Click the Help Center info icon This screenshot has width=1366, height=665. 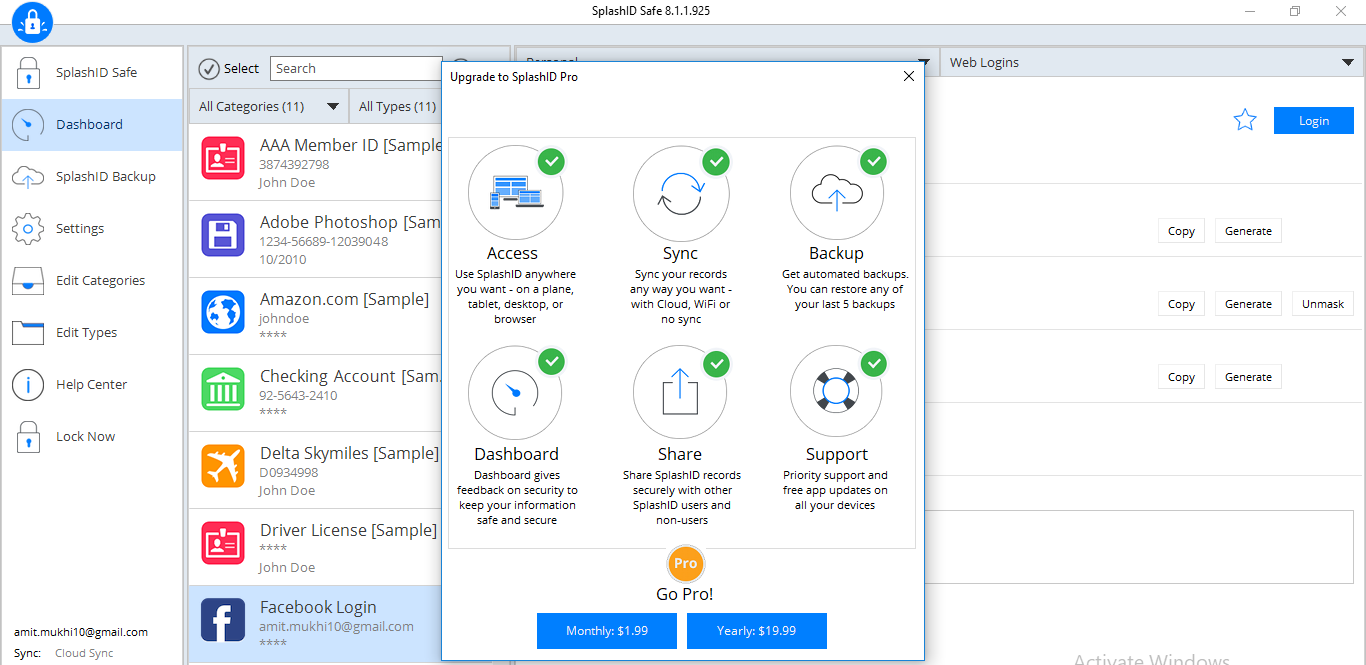point(28,384)
